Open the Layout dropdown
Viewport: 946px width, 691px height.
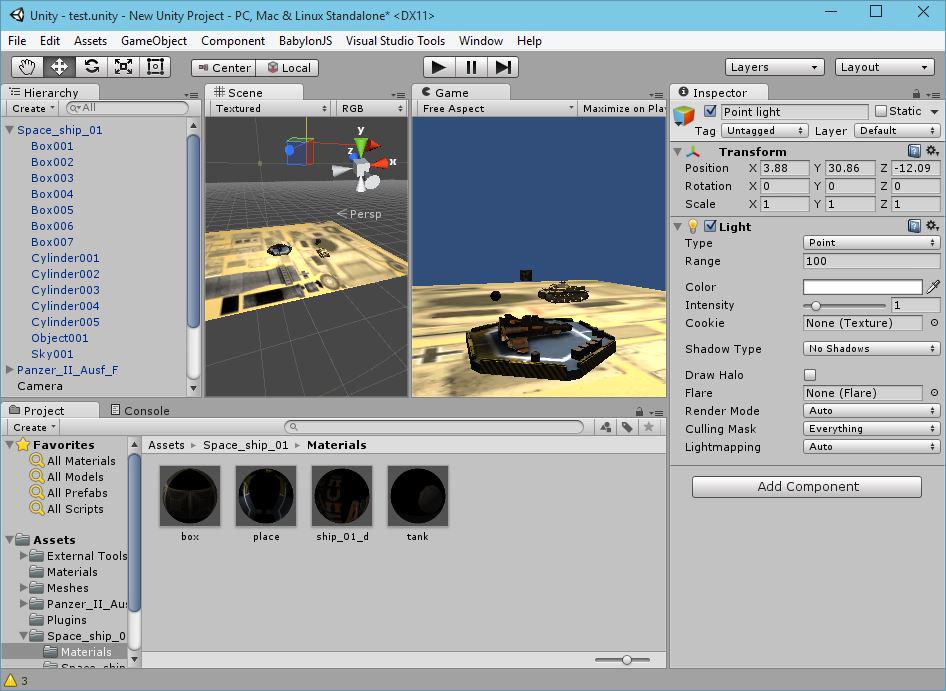pyautogui.click(x=884, y=67)
